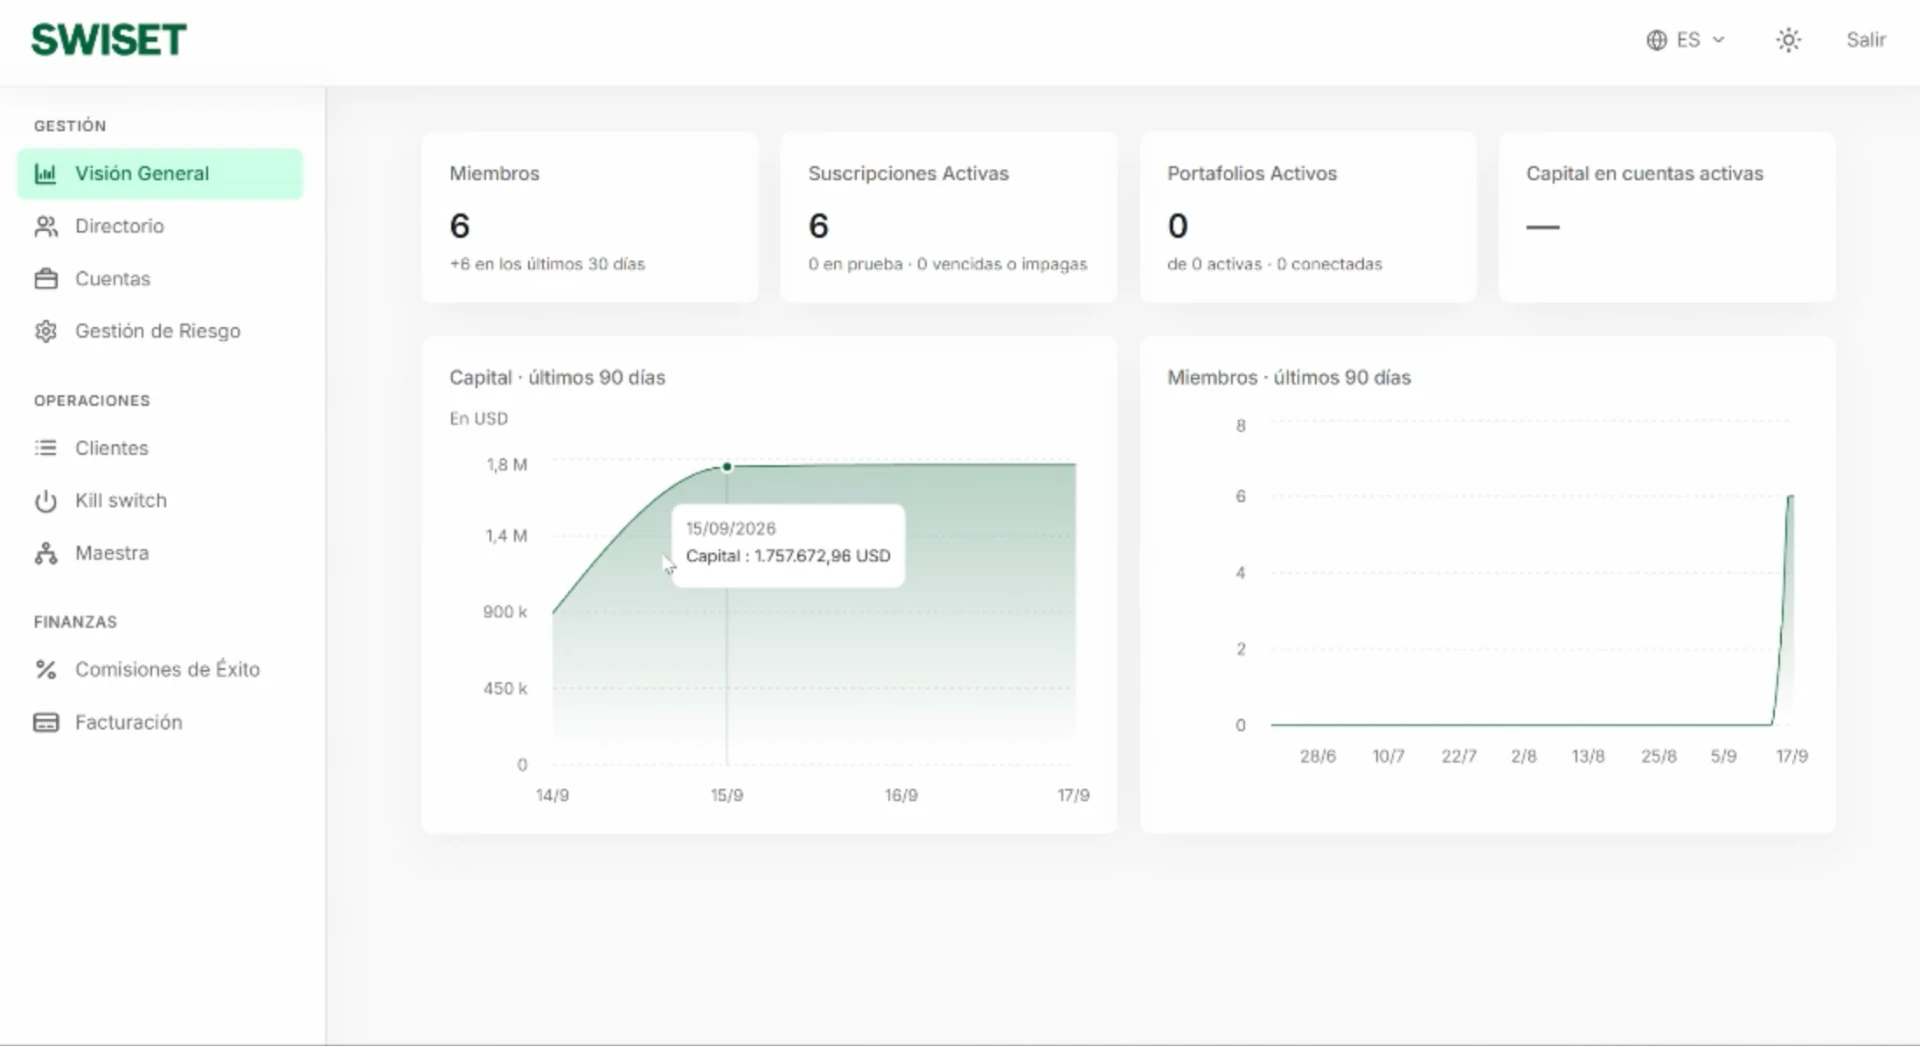Image resolution: width=1920 pixels, height=1046 pixels.
Task: Click the Directorio people icon
Action: click(46, 227)
